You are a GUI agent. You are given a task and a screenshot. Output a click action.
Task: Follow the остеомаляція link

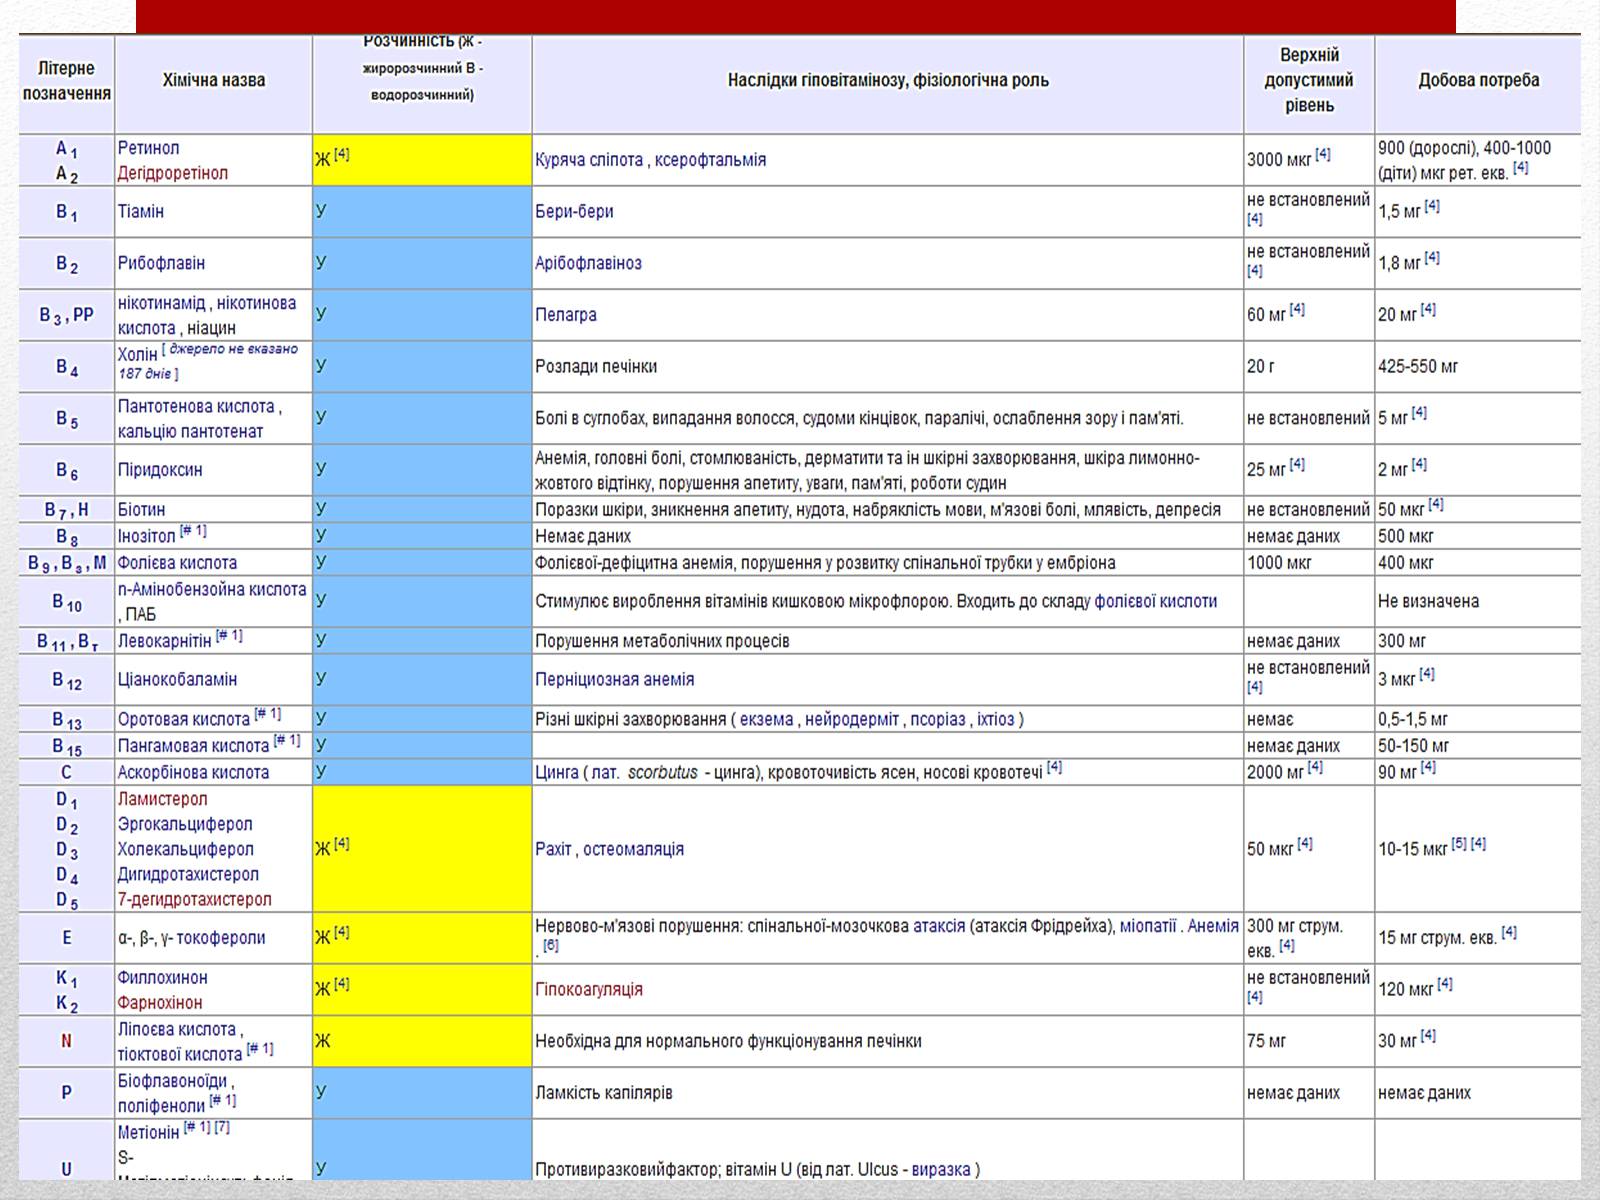pos(634,850)
